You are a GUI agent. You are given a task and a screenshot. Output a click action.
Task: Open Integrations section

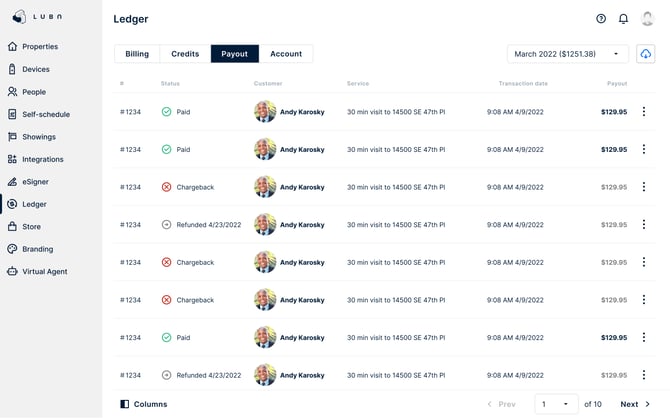35,159
